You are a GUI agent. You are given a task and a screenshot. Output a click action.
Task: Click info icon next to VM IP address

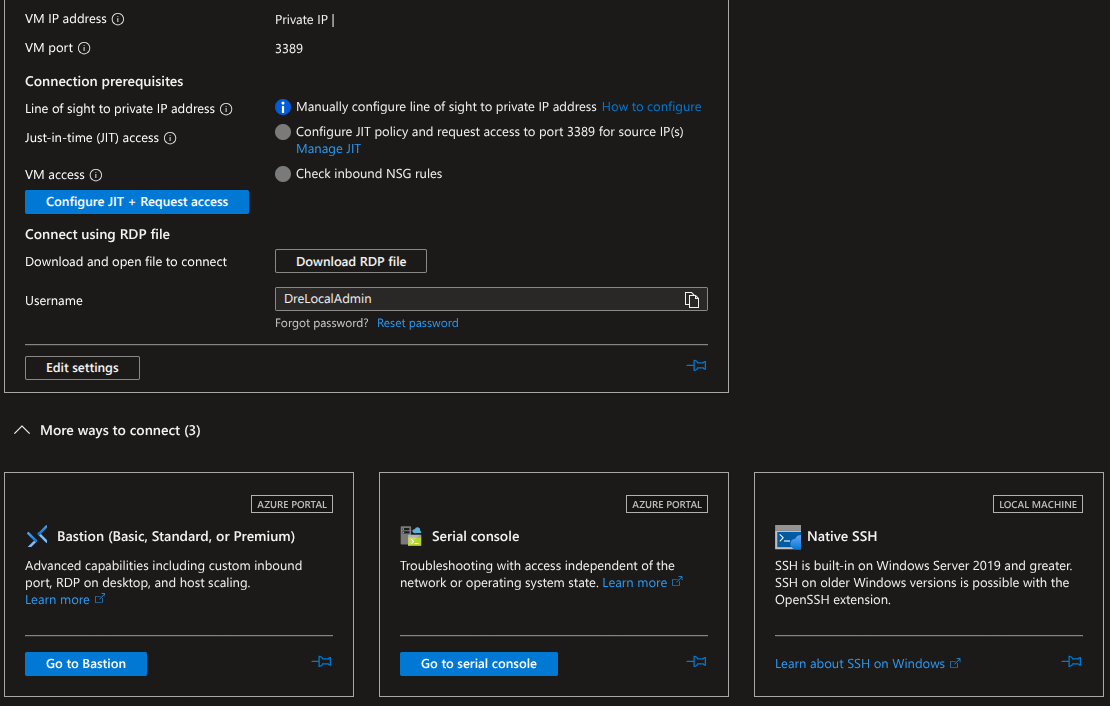118,19
